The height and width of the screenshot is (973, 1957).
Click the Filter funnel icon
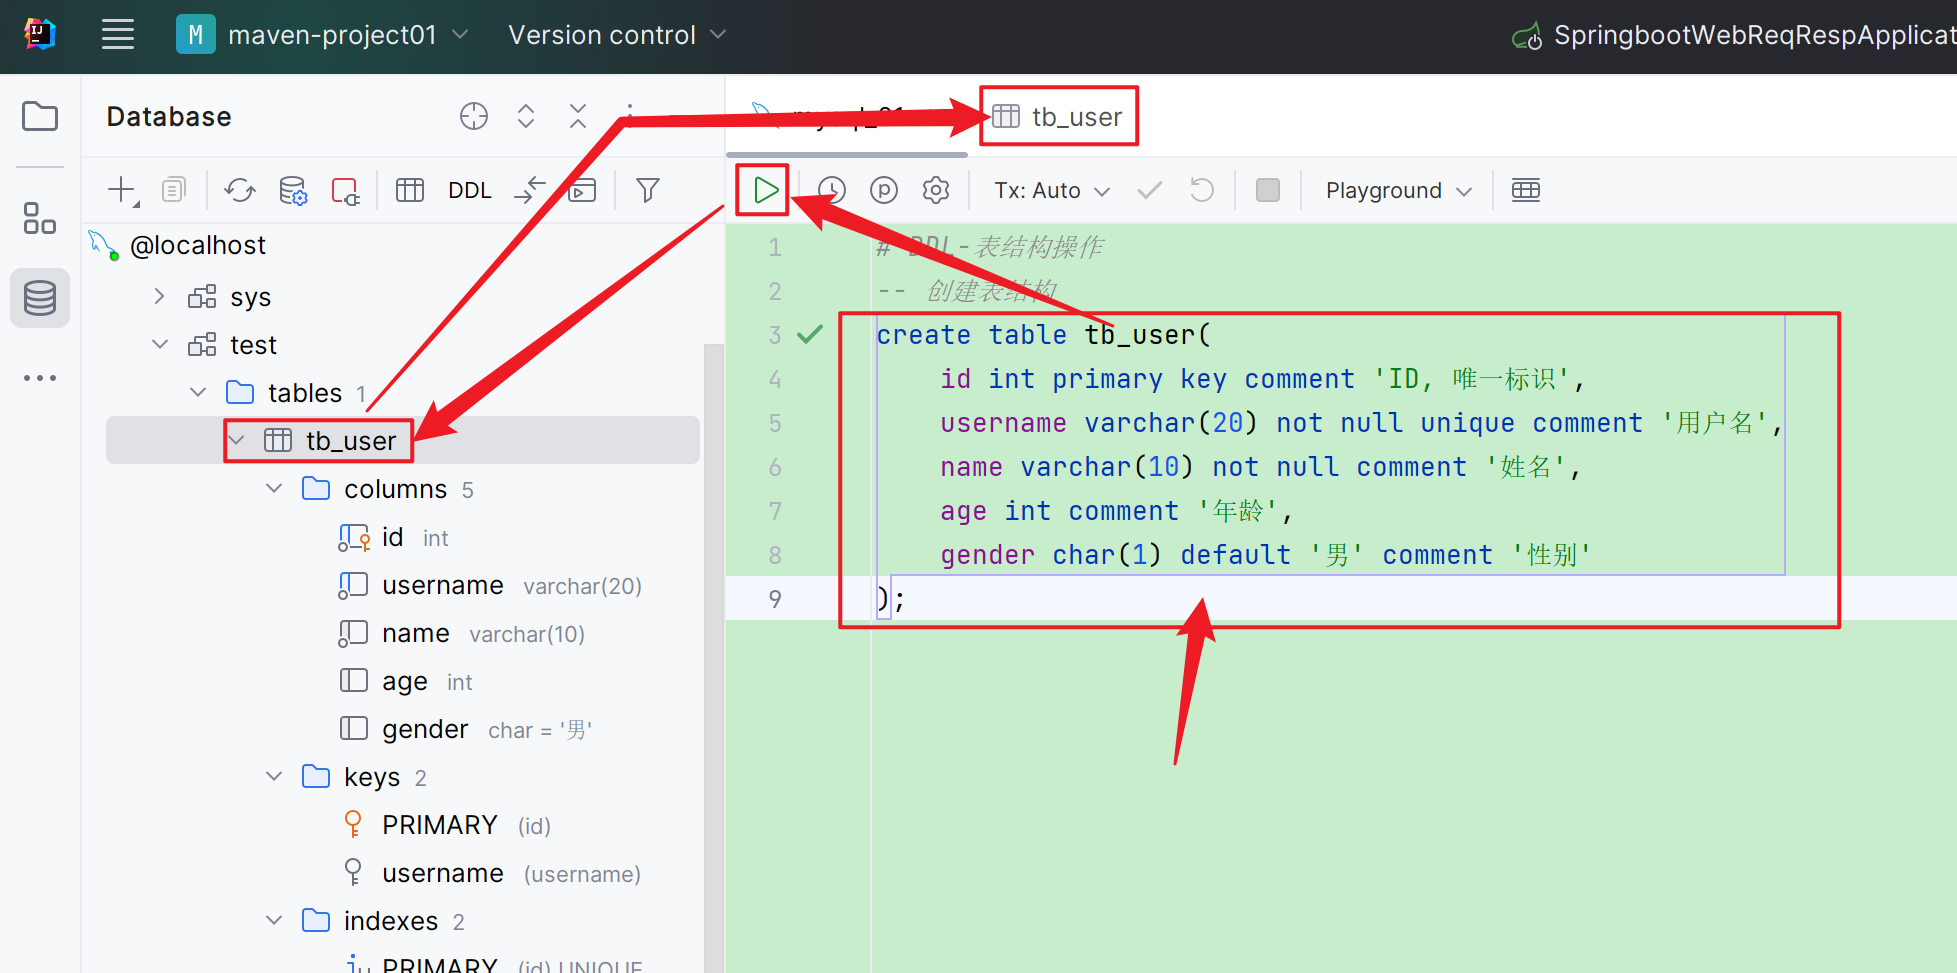click(648, 190)
